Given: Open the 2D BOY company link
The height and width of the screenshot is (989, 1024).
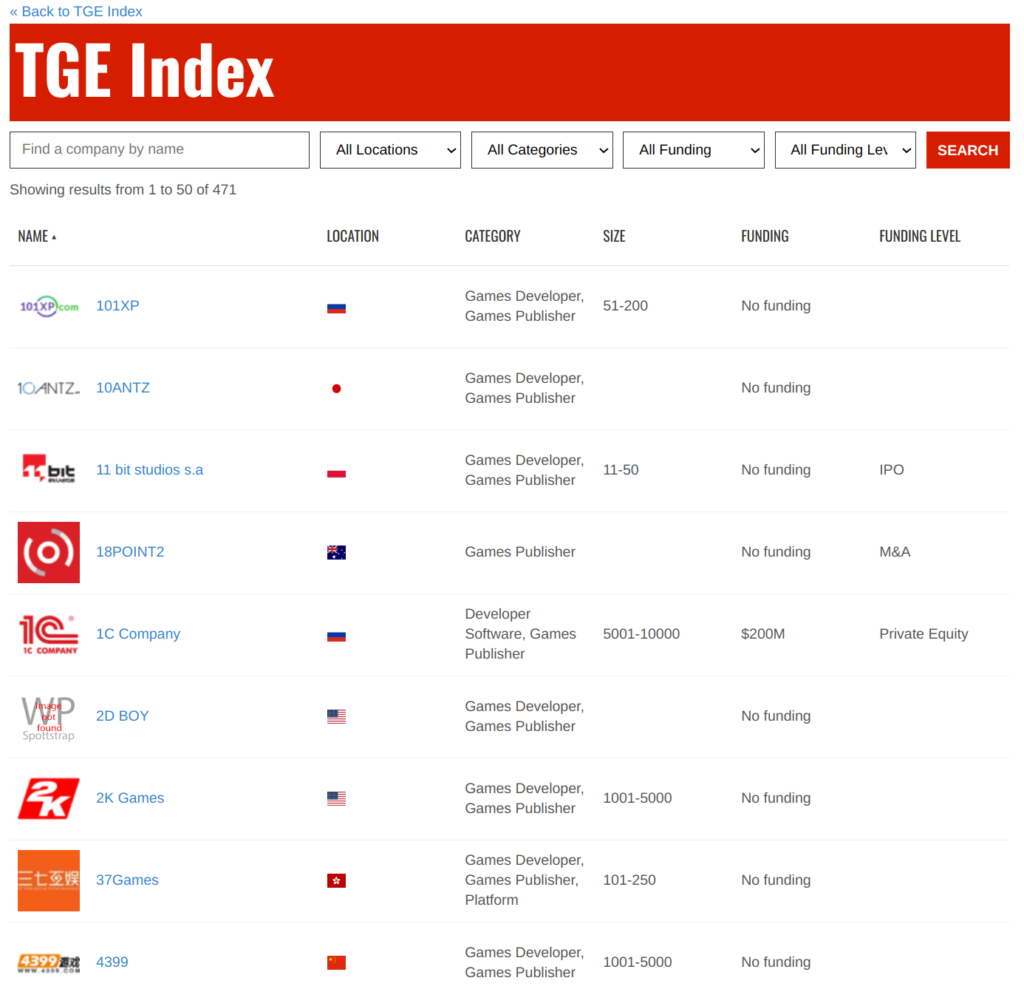Looking at the screenshot, I should (x=122, y=716).
